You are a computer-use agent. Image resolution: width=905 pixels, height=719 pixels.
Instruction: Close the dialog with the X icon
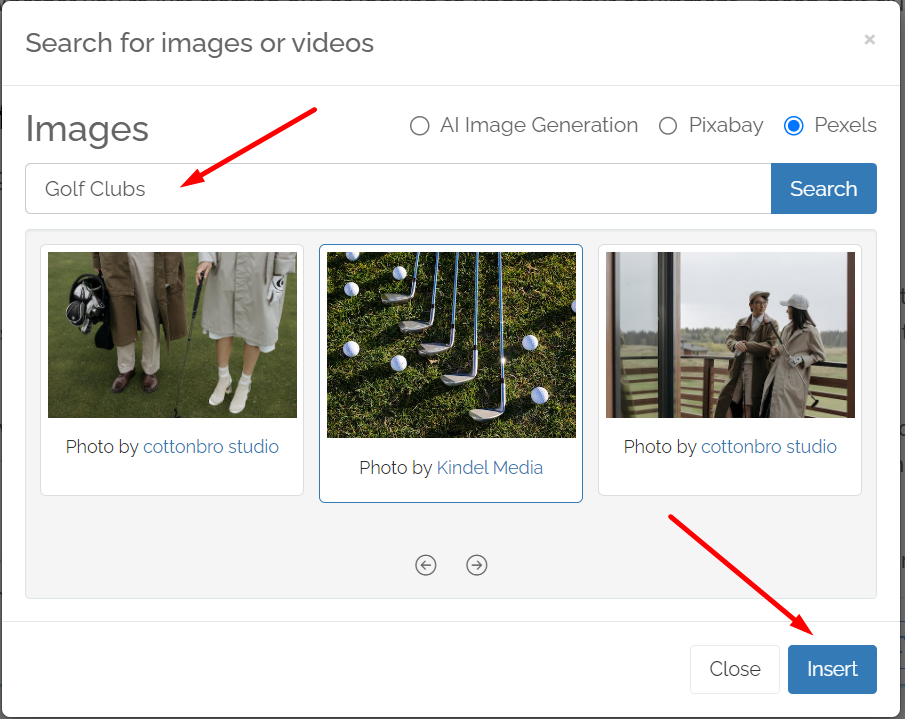point(869,39)
